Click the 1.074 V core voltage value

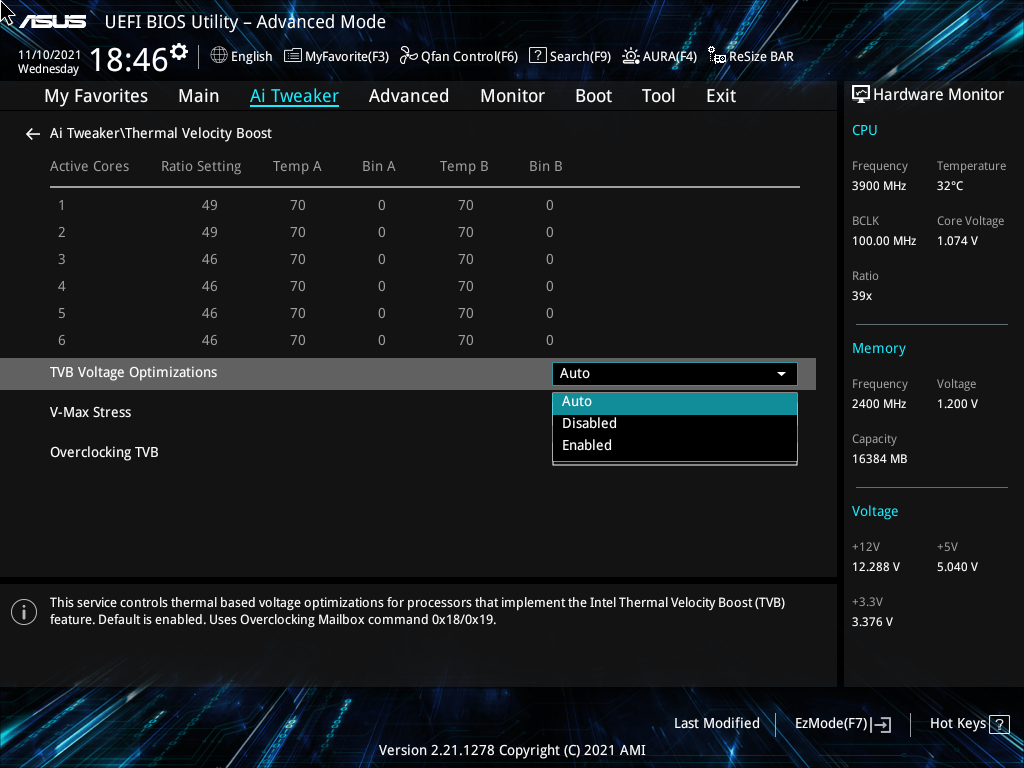tap(957, 241)
